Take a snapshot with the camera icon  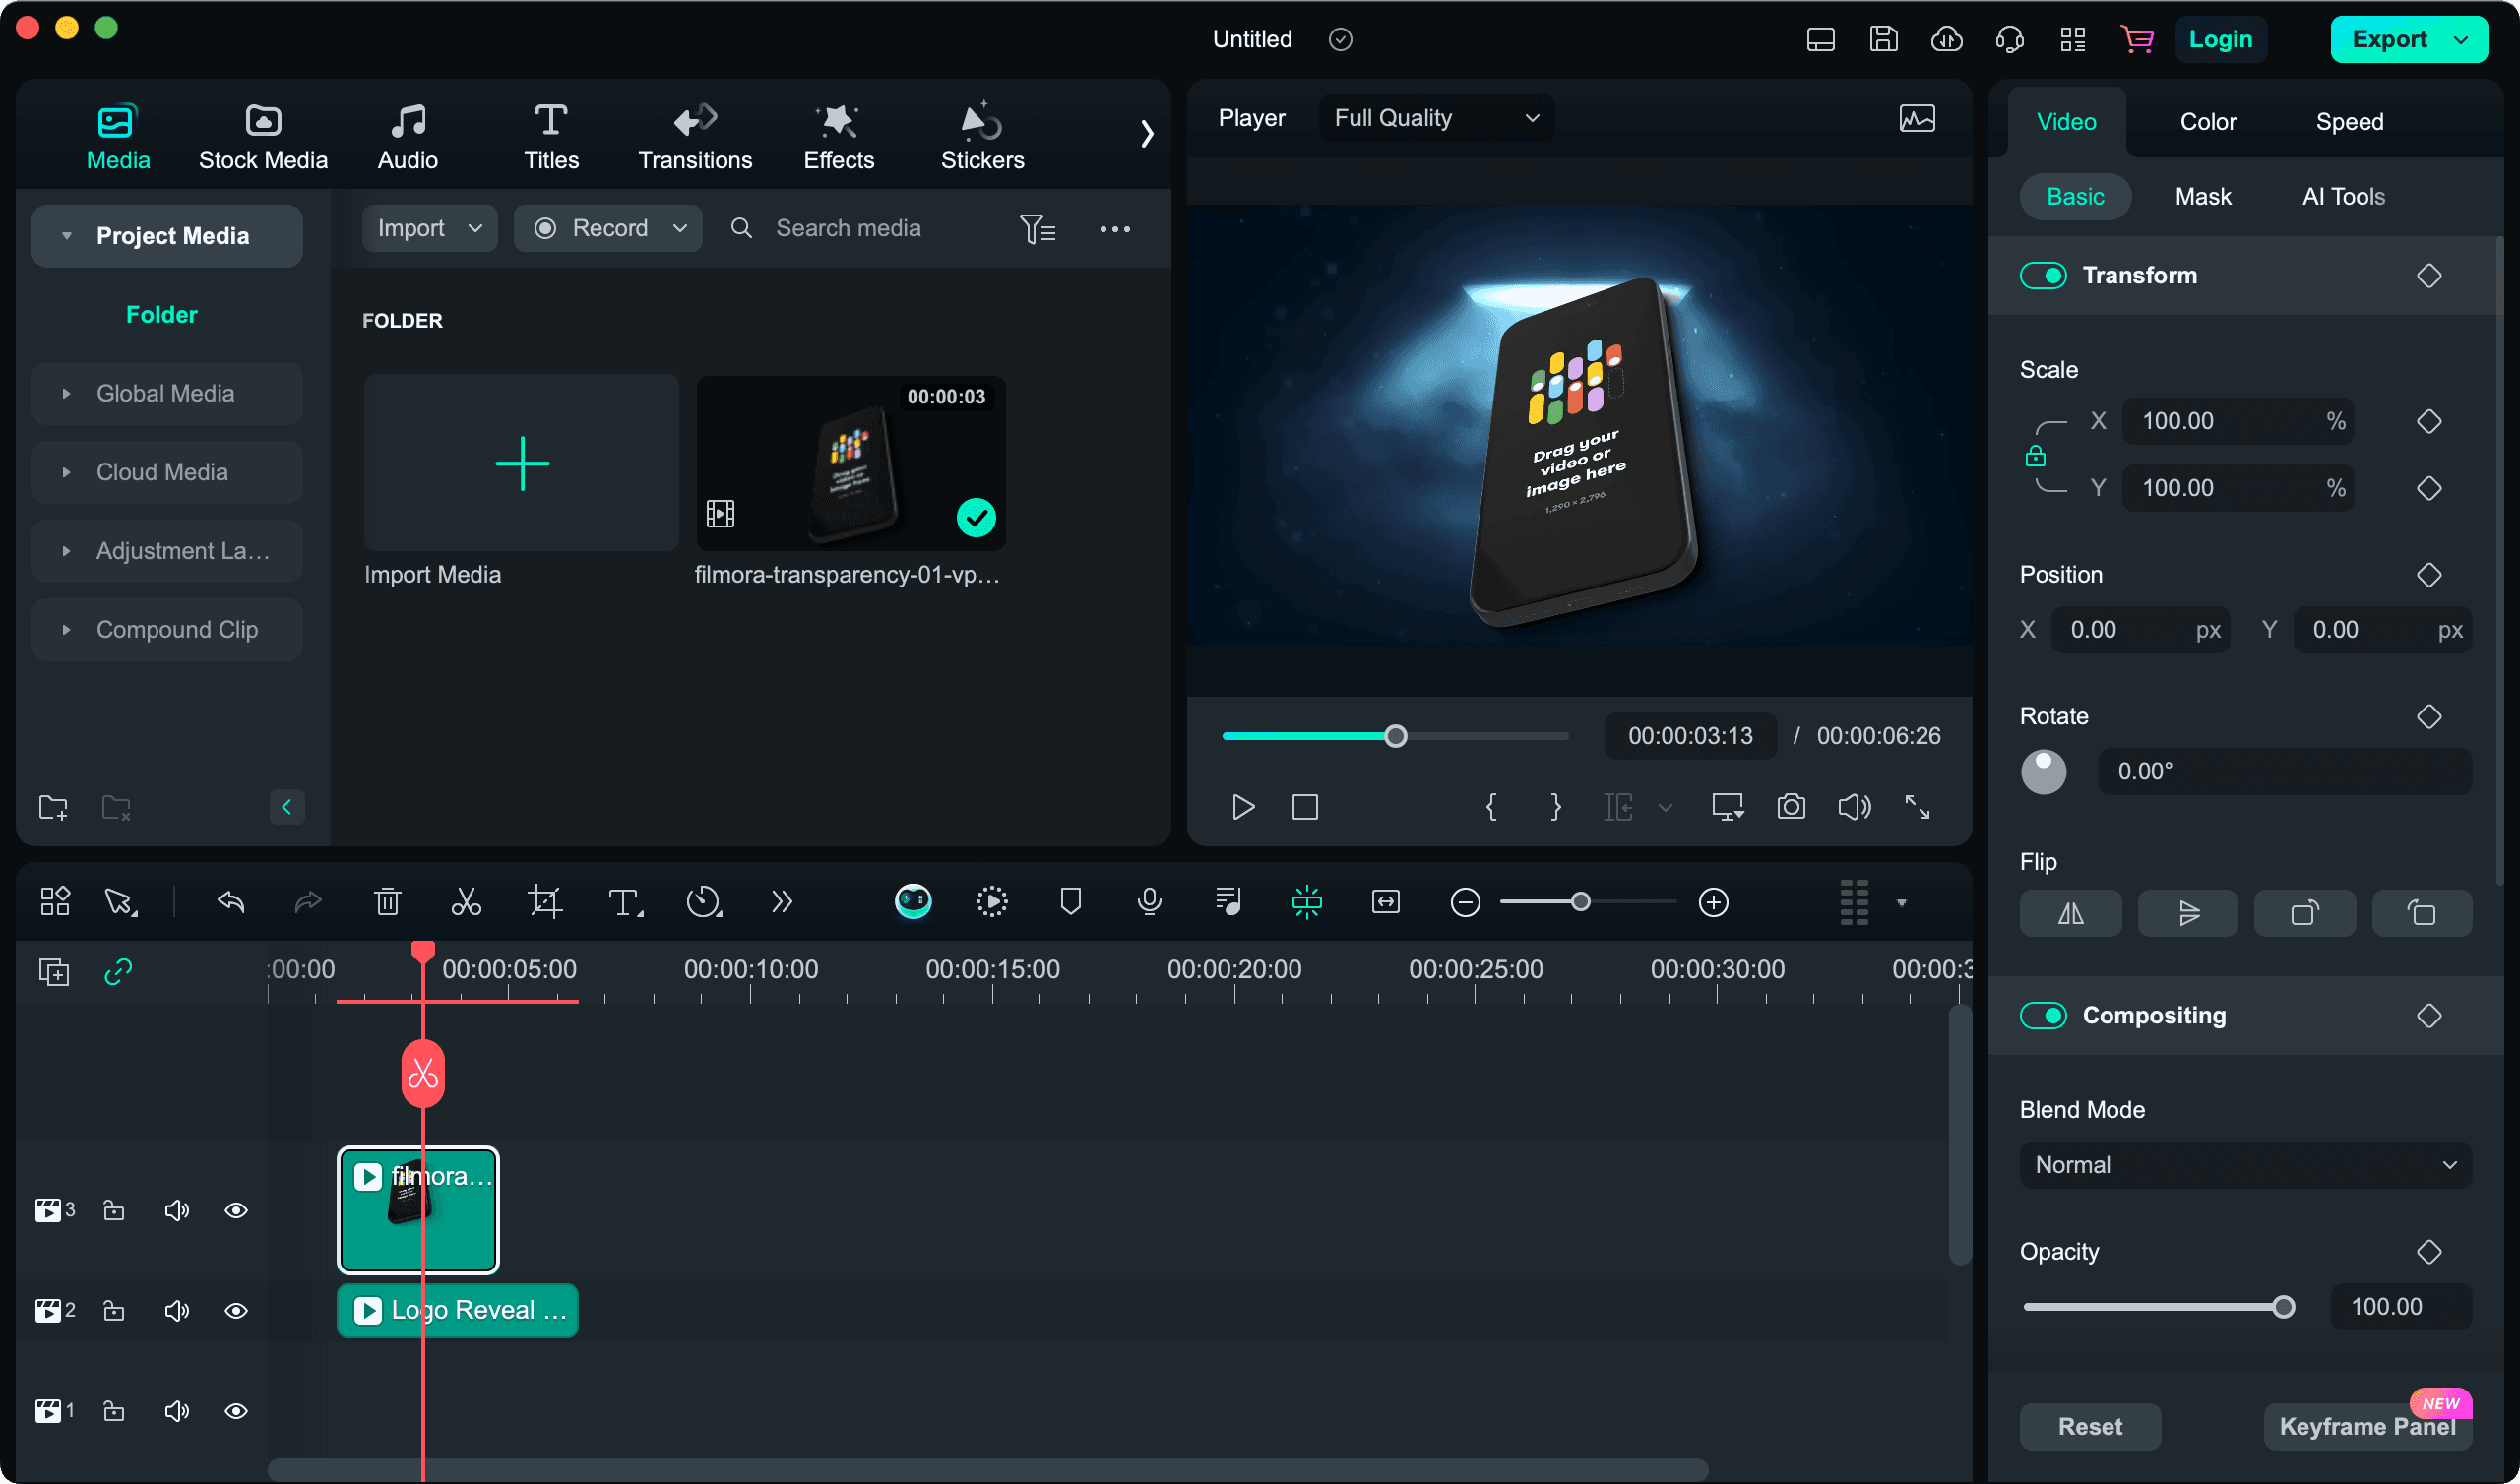[1791, 806]
